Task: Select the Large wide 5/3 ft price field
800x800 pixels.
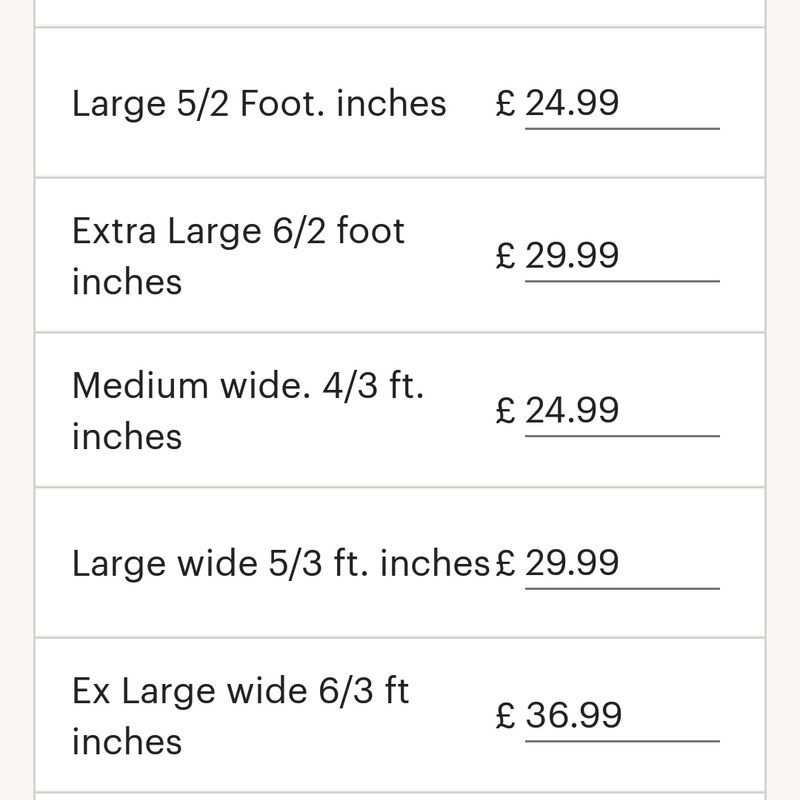Action: pos(620,563)
